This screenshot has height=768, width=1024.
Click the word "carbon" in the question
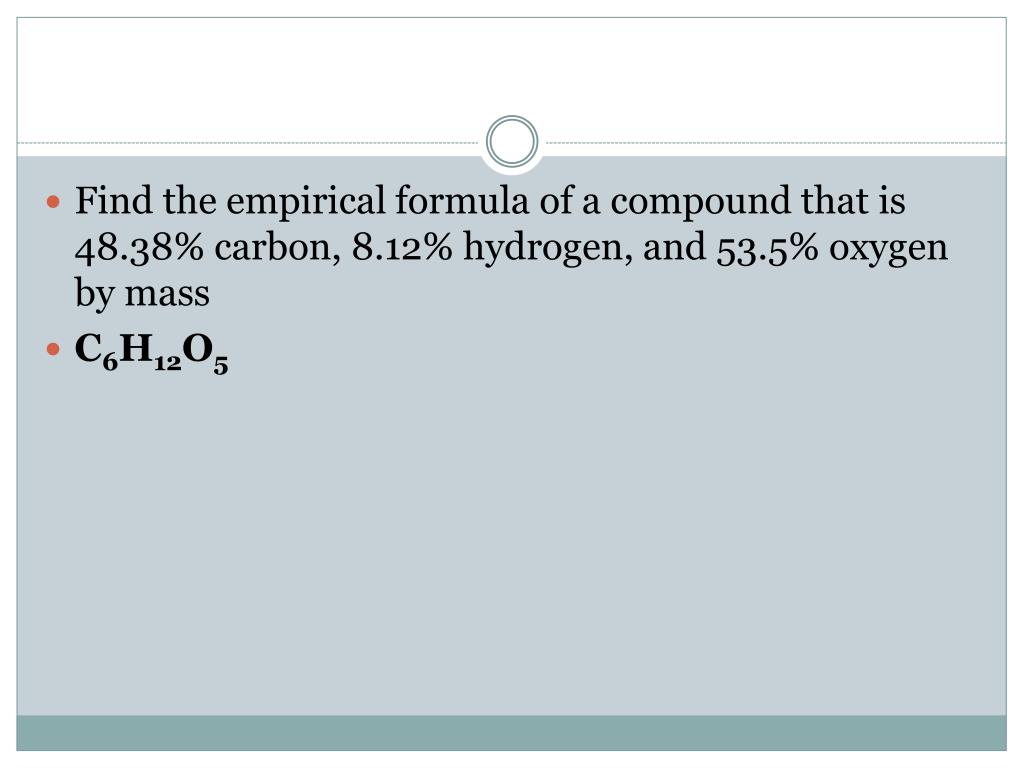(277, 248)
